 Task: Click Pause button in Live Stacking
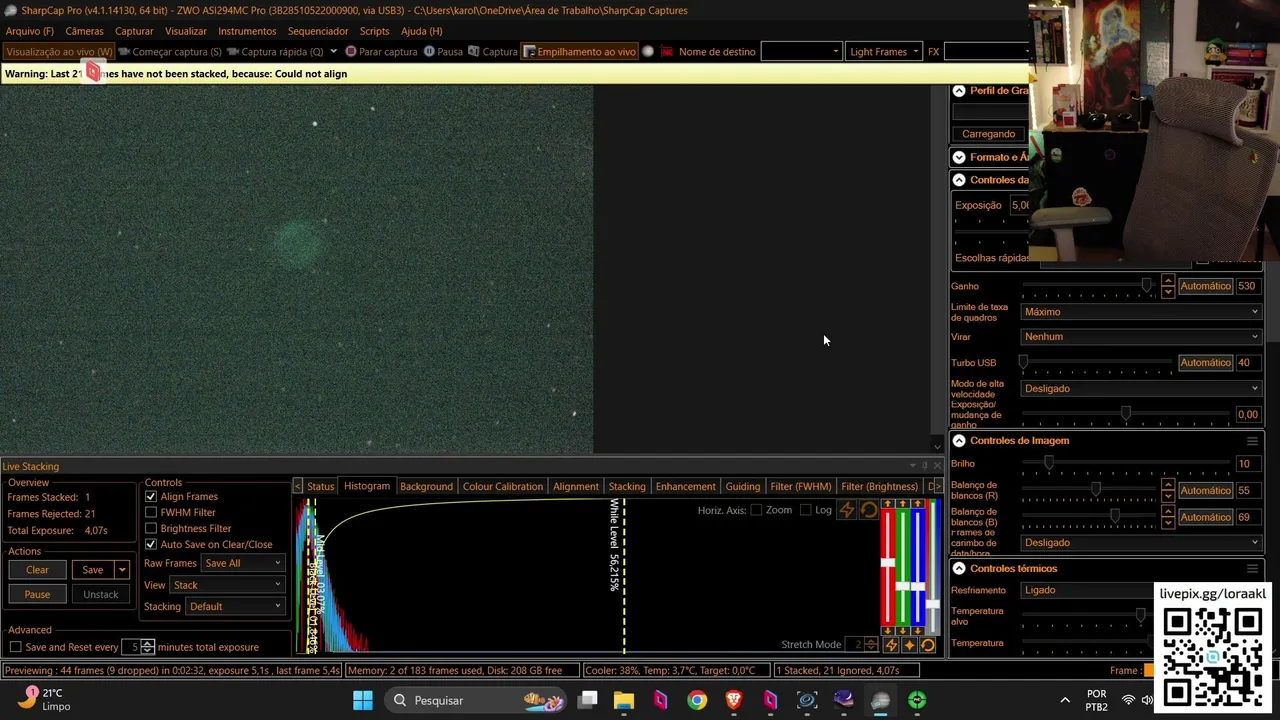37,595
